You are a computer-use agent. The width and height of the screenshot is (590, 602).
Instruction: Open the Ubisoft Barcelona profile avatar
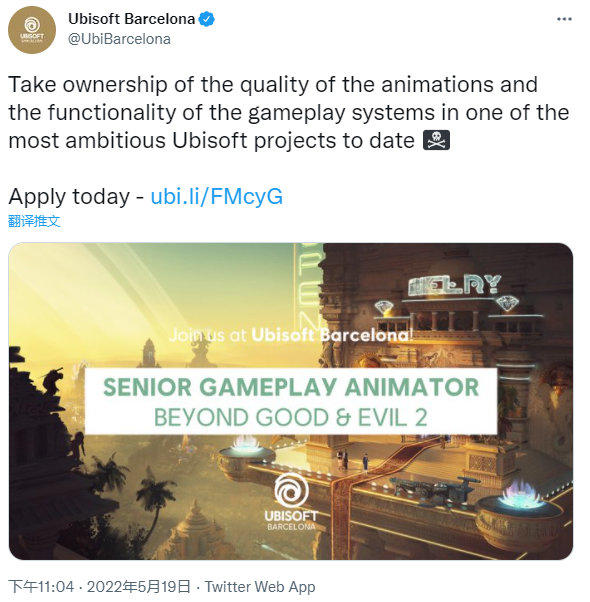pos(32,30)
